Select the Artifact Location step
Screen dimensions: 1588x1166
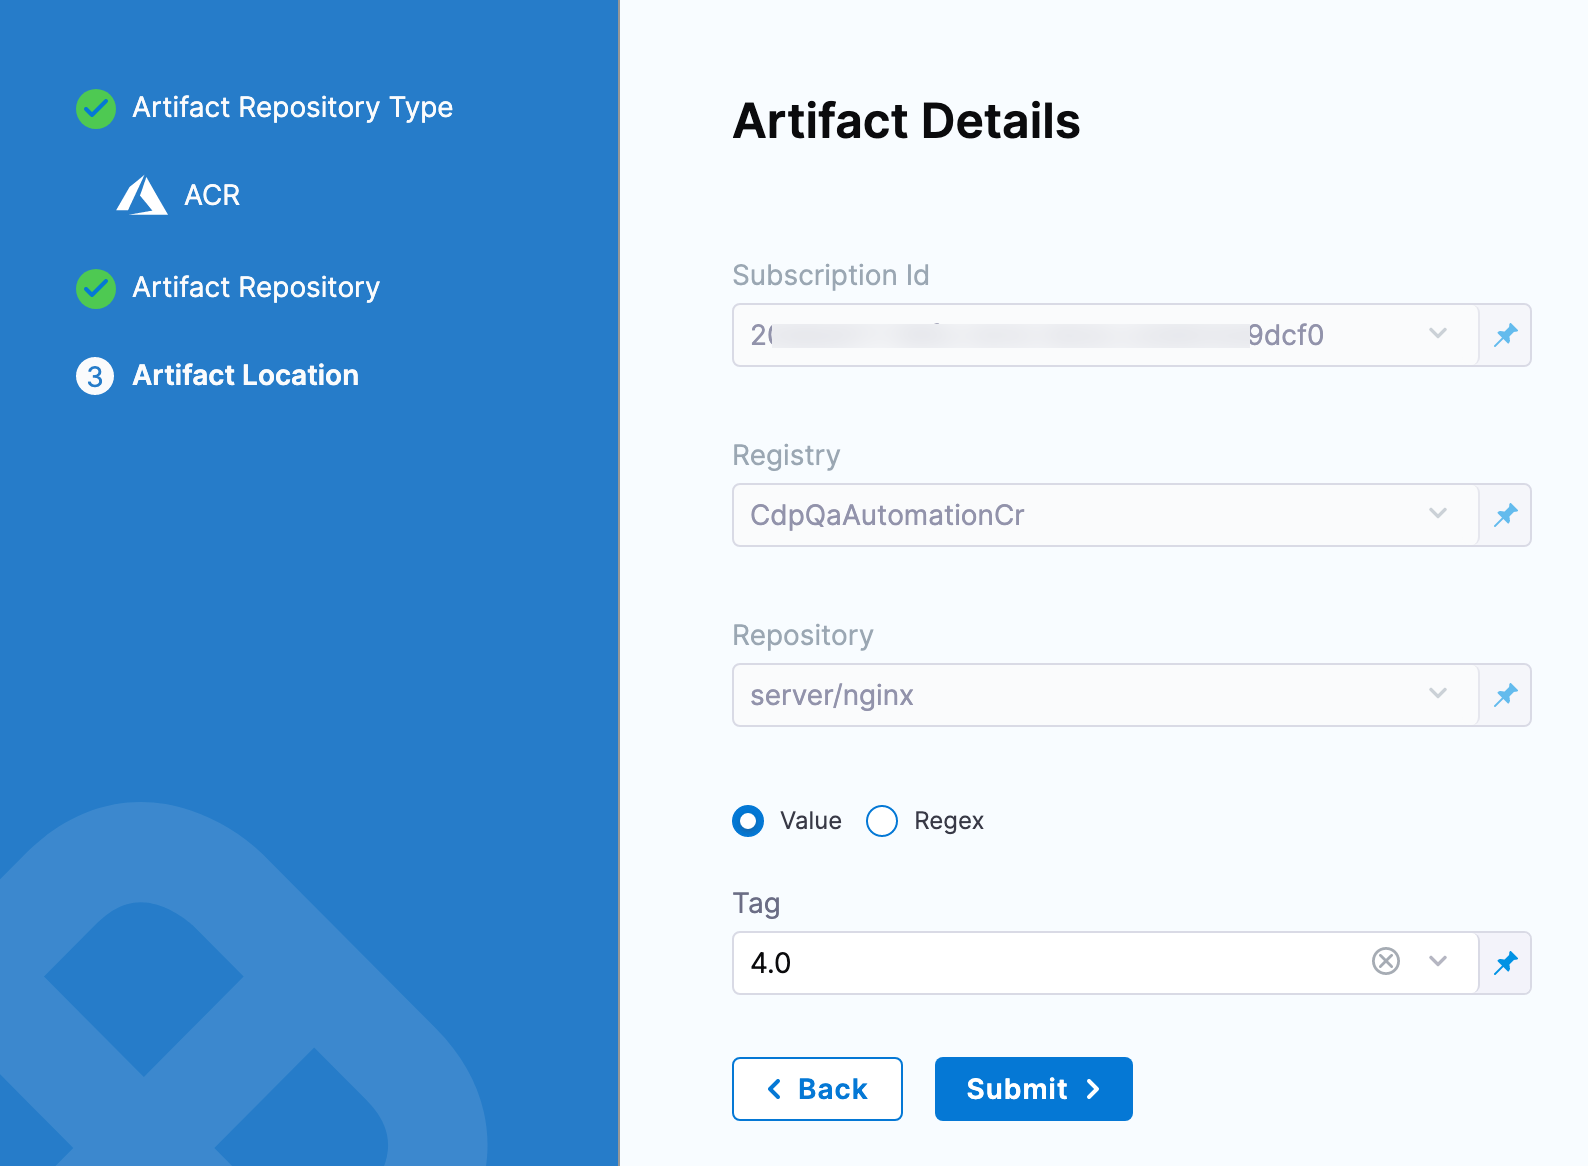(x=245, y=376)
